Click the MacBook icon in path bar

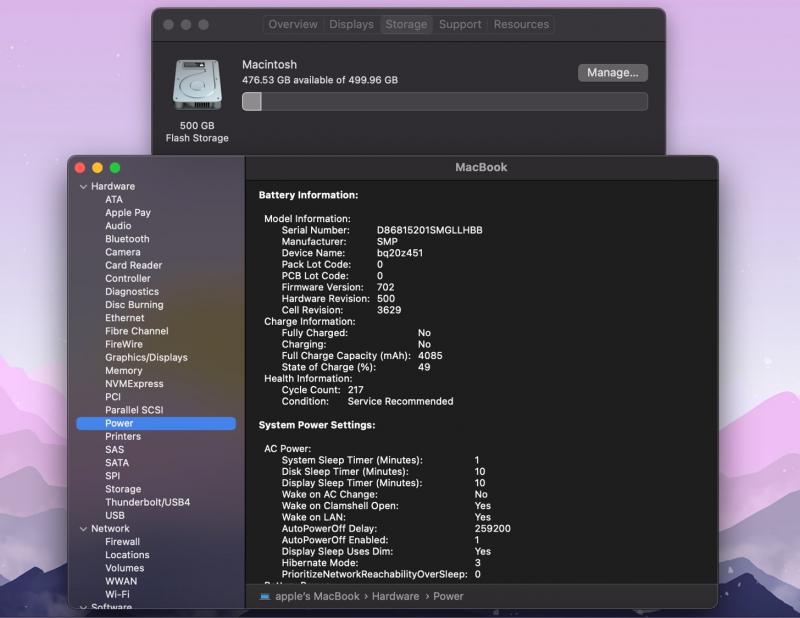[265, 596]
